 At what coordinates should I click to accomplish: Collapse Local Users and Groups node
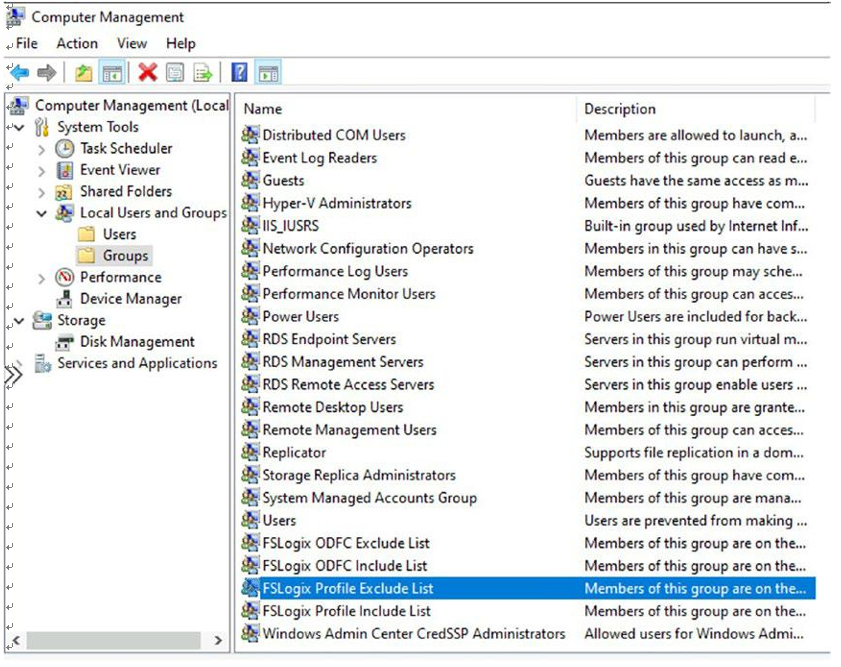(x=42, y=213)
